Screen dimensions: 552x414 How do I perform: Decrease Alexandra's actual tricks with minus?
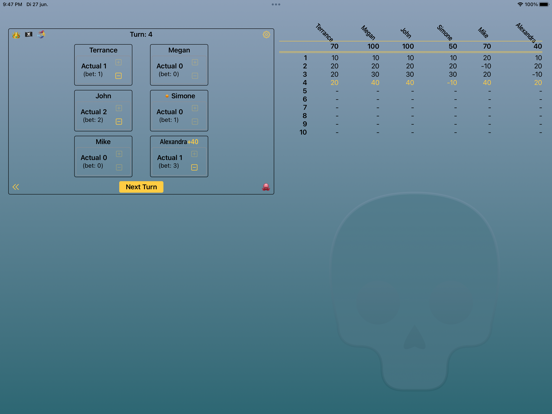[x=194, y=167]
